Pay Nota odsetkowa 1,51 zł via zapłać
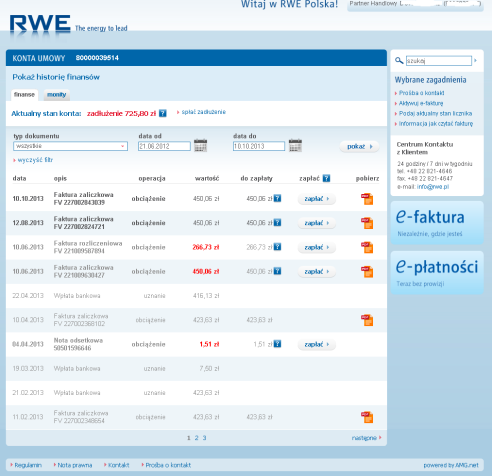This screenshot has width=492, height=476. click(317, 344)
